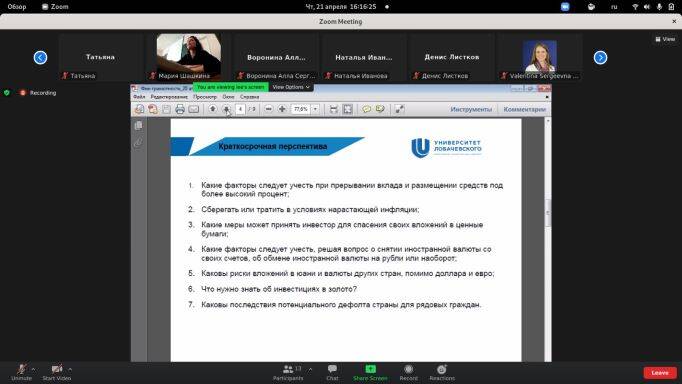Open the Инструменты panel

471,109
